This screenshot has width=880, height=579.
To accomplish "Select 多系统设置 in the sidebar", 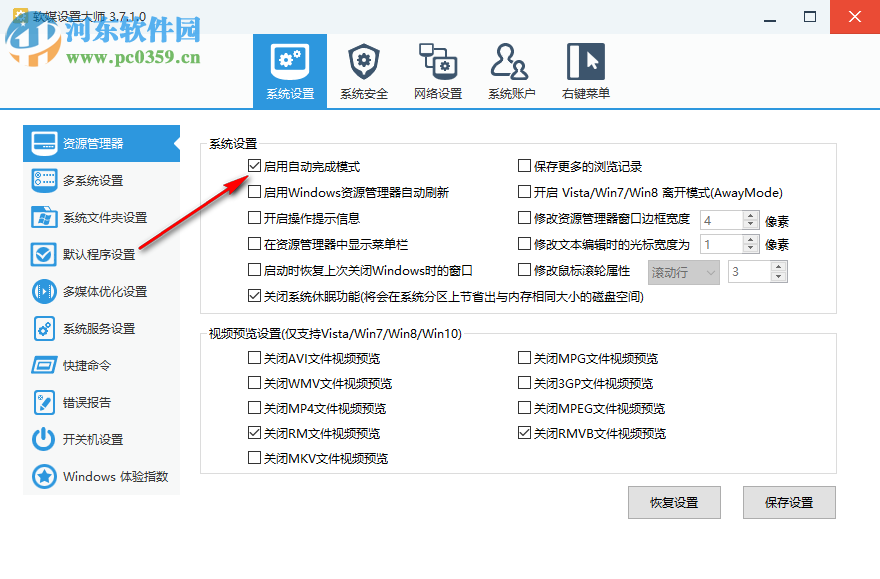I will click(95, 180).
